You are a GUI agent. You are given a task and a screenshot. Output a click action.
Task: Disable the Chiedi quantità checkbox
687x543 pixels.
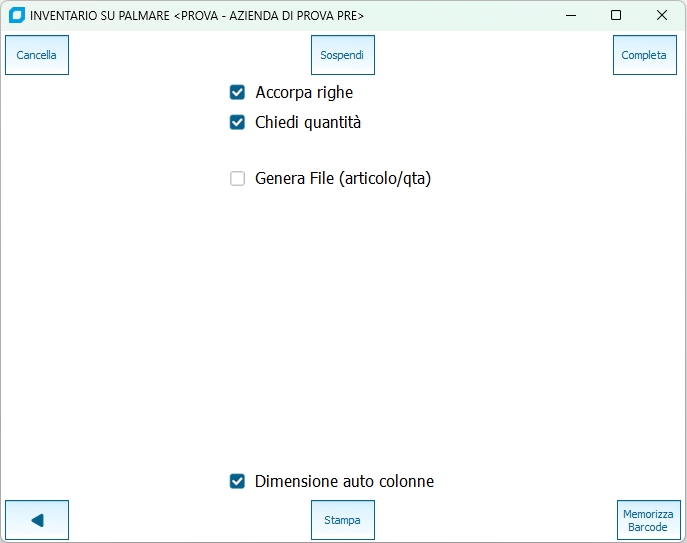[238, 123]
